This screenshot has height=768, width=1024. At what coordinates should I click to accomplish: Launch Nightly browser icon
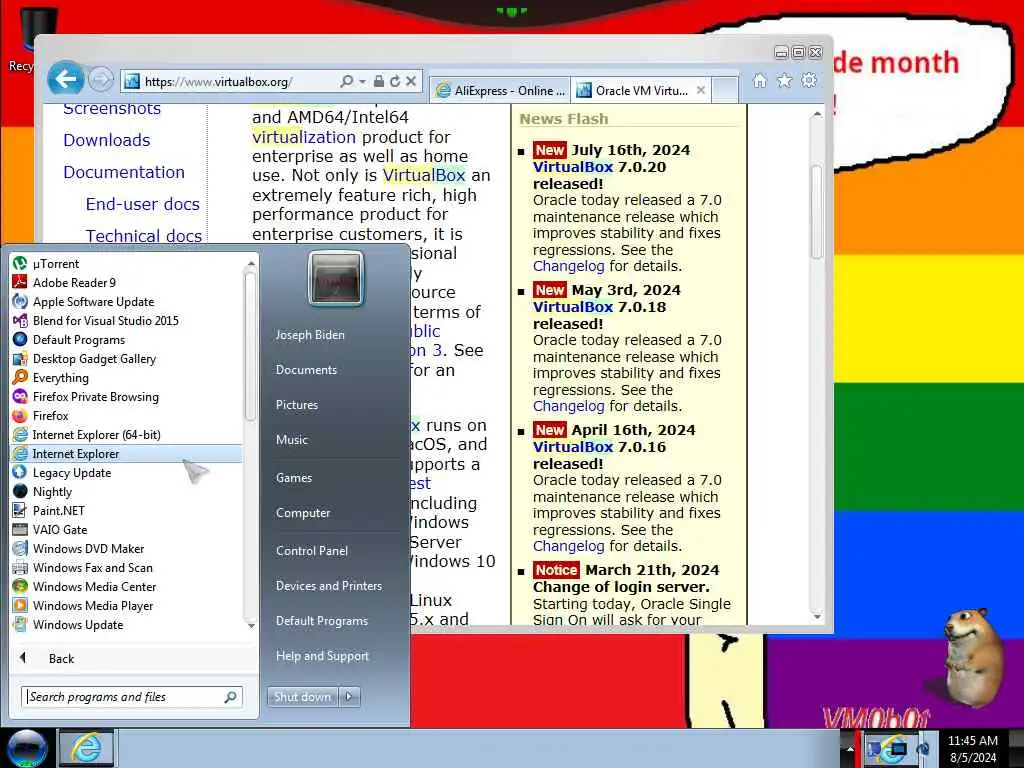point(20,491)
